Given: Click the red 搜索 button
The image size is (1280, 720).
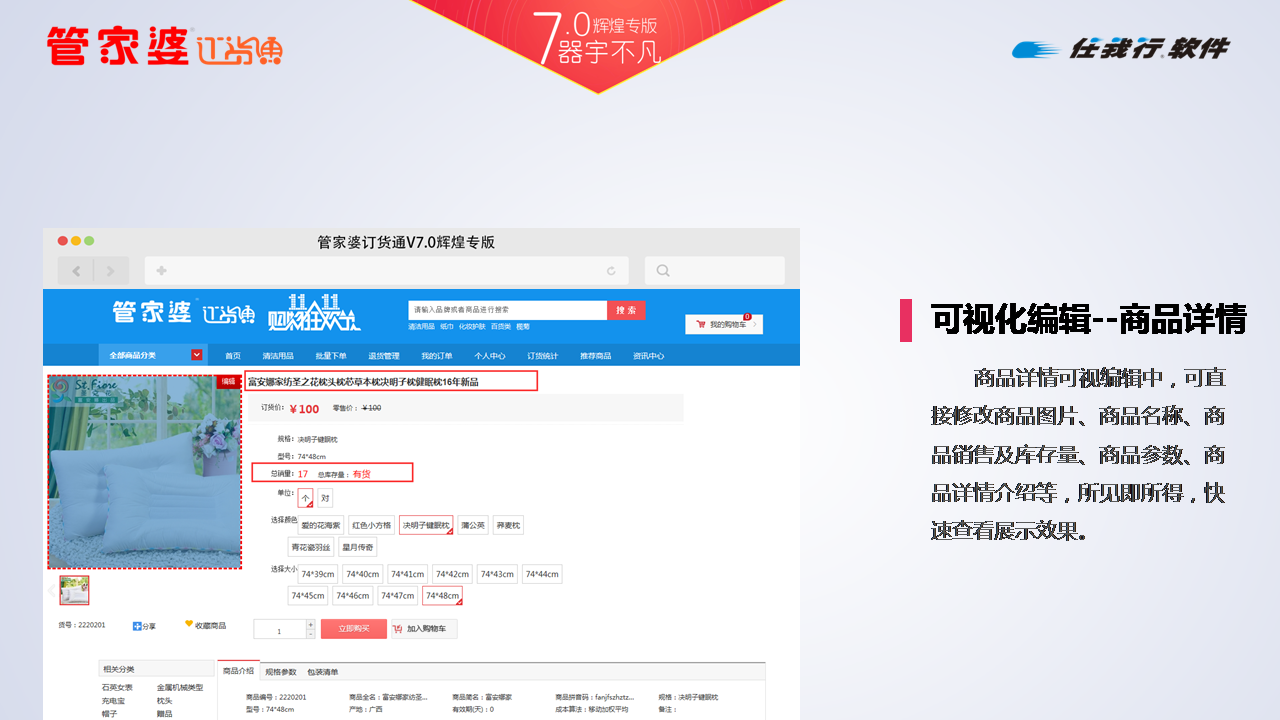Looking at the screenshot, I should tap(626, 310).
